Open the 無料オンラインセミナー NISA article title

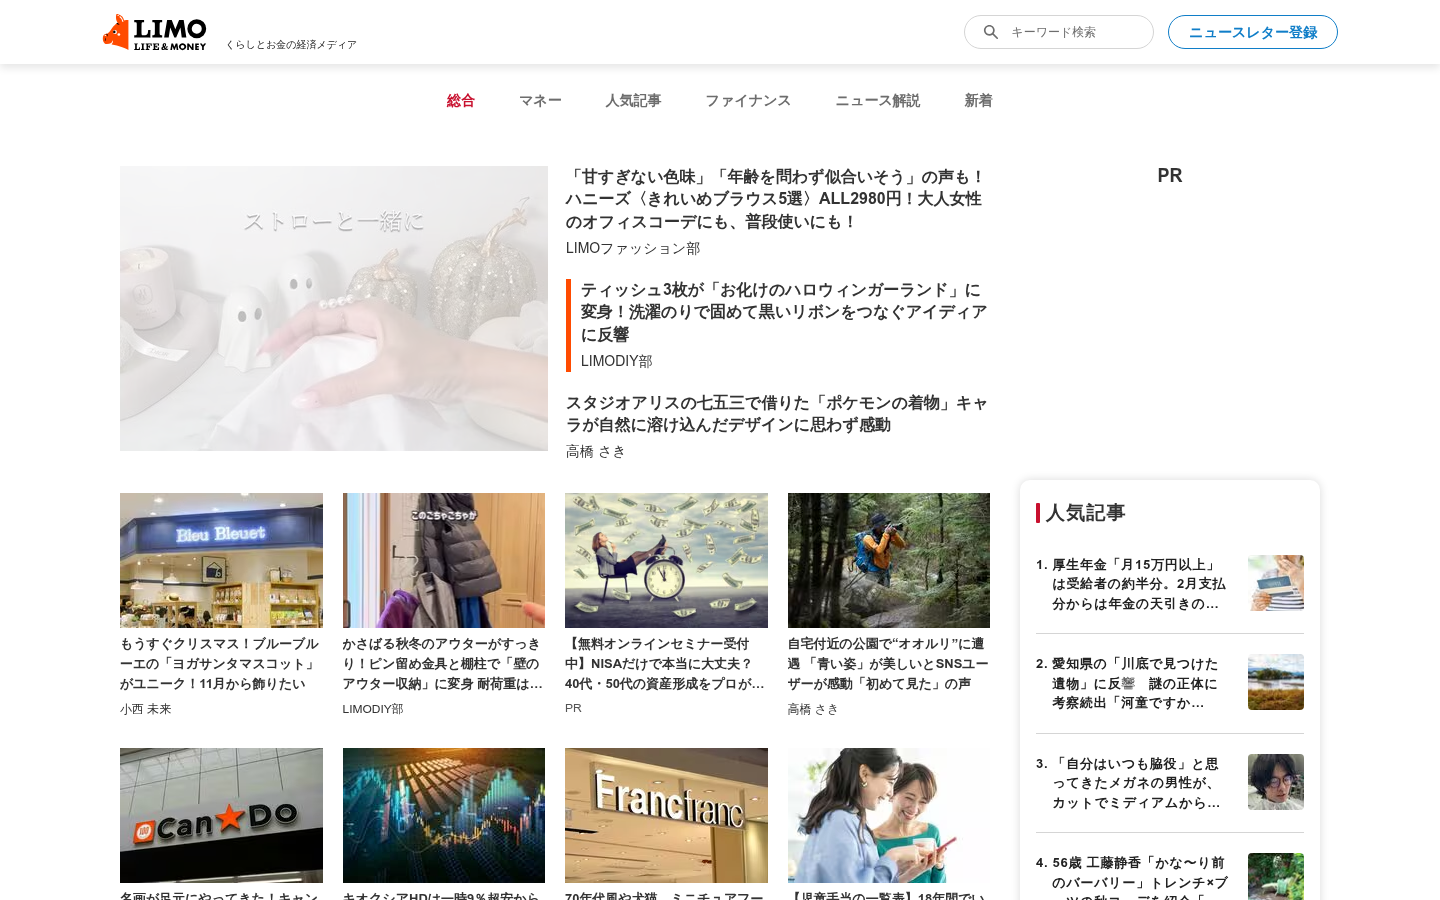665,664
